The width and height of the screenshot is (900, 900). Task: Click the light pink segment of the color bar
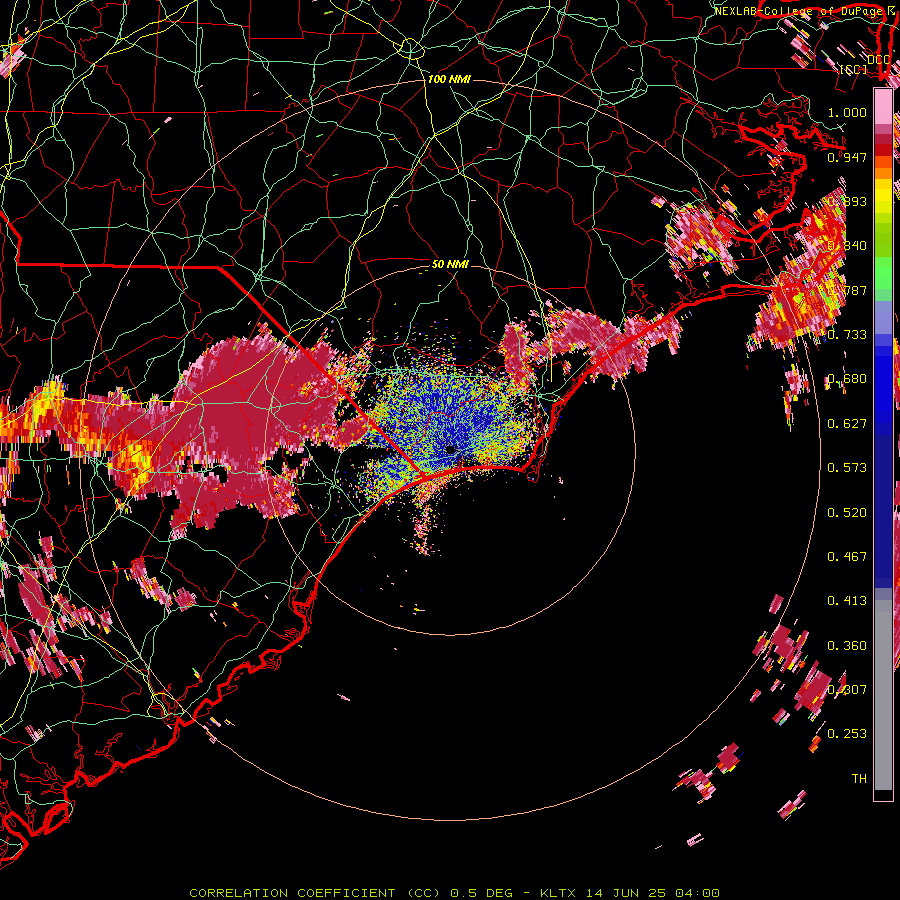pyautogui.click(x=883, y=107)
